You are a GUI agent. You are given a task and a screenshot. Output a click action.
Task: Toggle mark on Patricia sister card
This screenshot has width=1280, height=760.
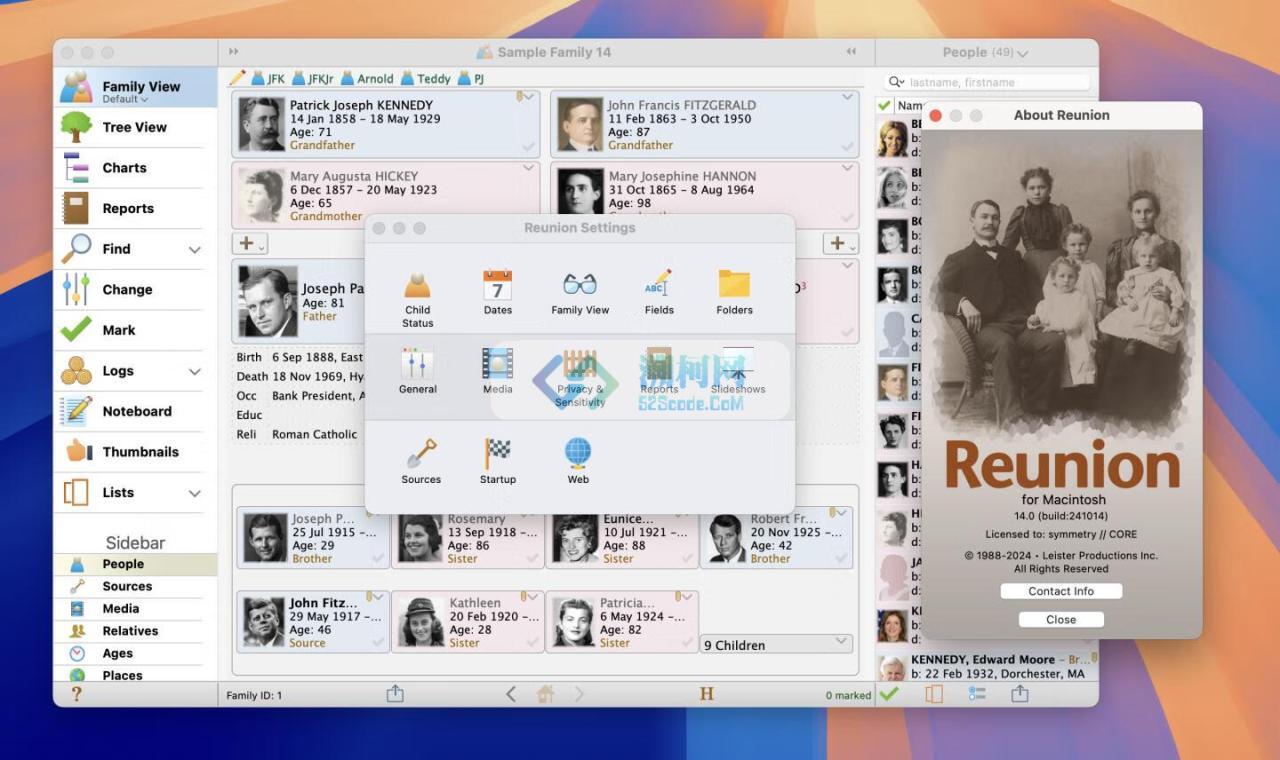pyautogui.click(x=687, y=643)
